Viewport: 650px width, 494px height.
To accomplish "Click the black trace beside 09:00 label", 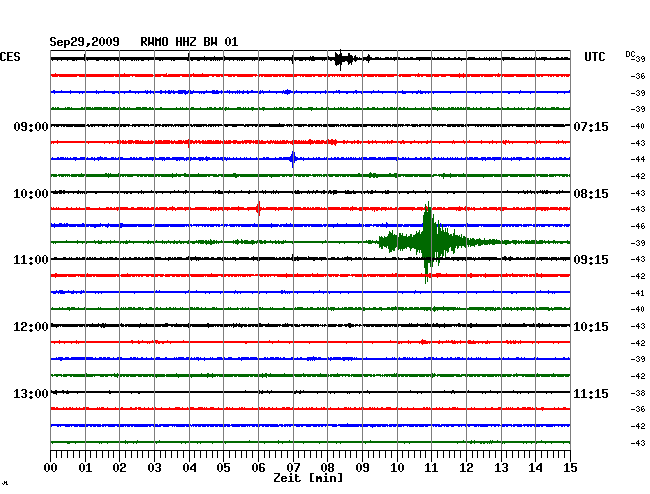I will point(310,125).
